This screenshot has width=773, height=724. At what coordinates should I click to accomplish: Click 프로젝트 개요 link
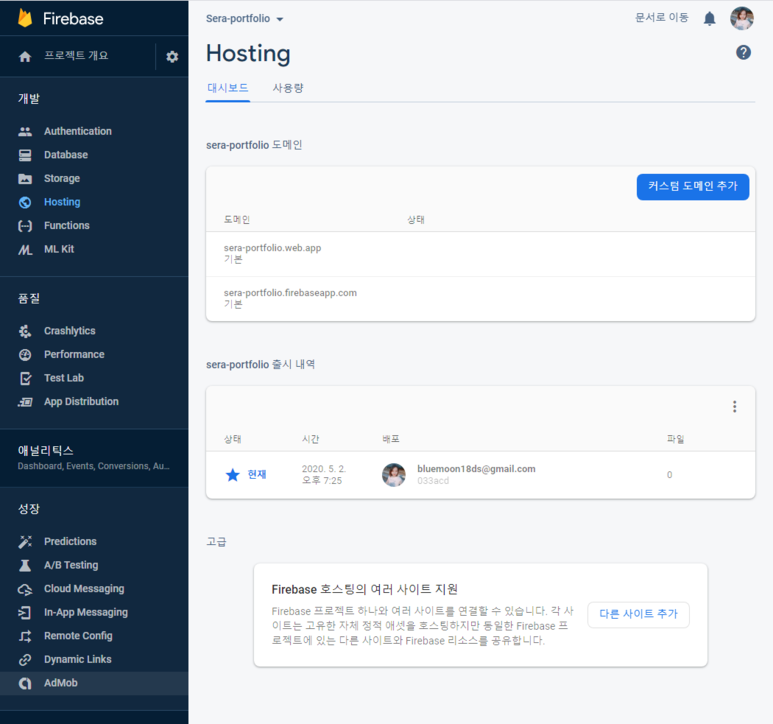click(x=76, y=56)
